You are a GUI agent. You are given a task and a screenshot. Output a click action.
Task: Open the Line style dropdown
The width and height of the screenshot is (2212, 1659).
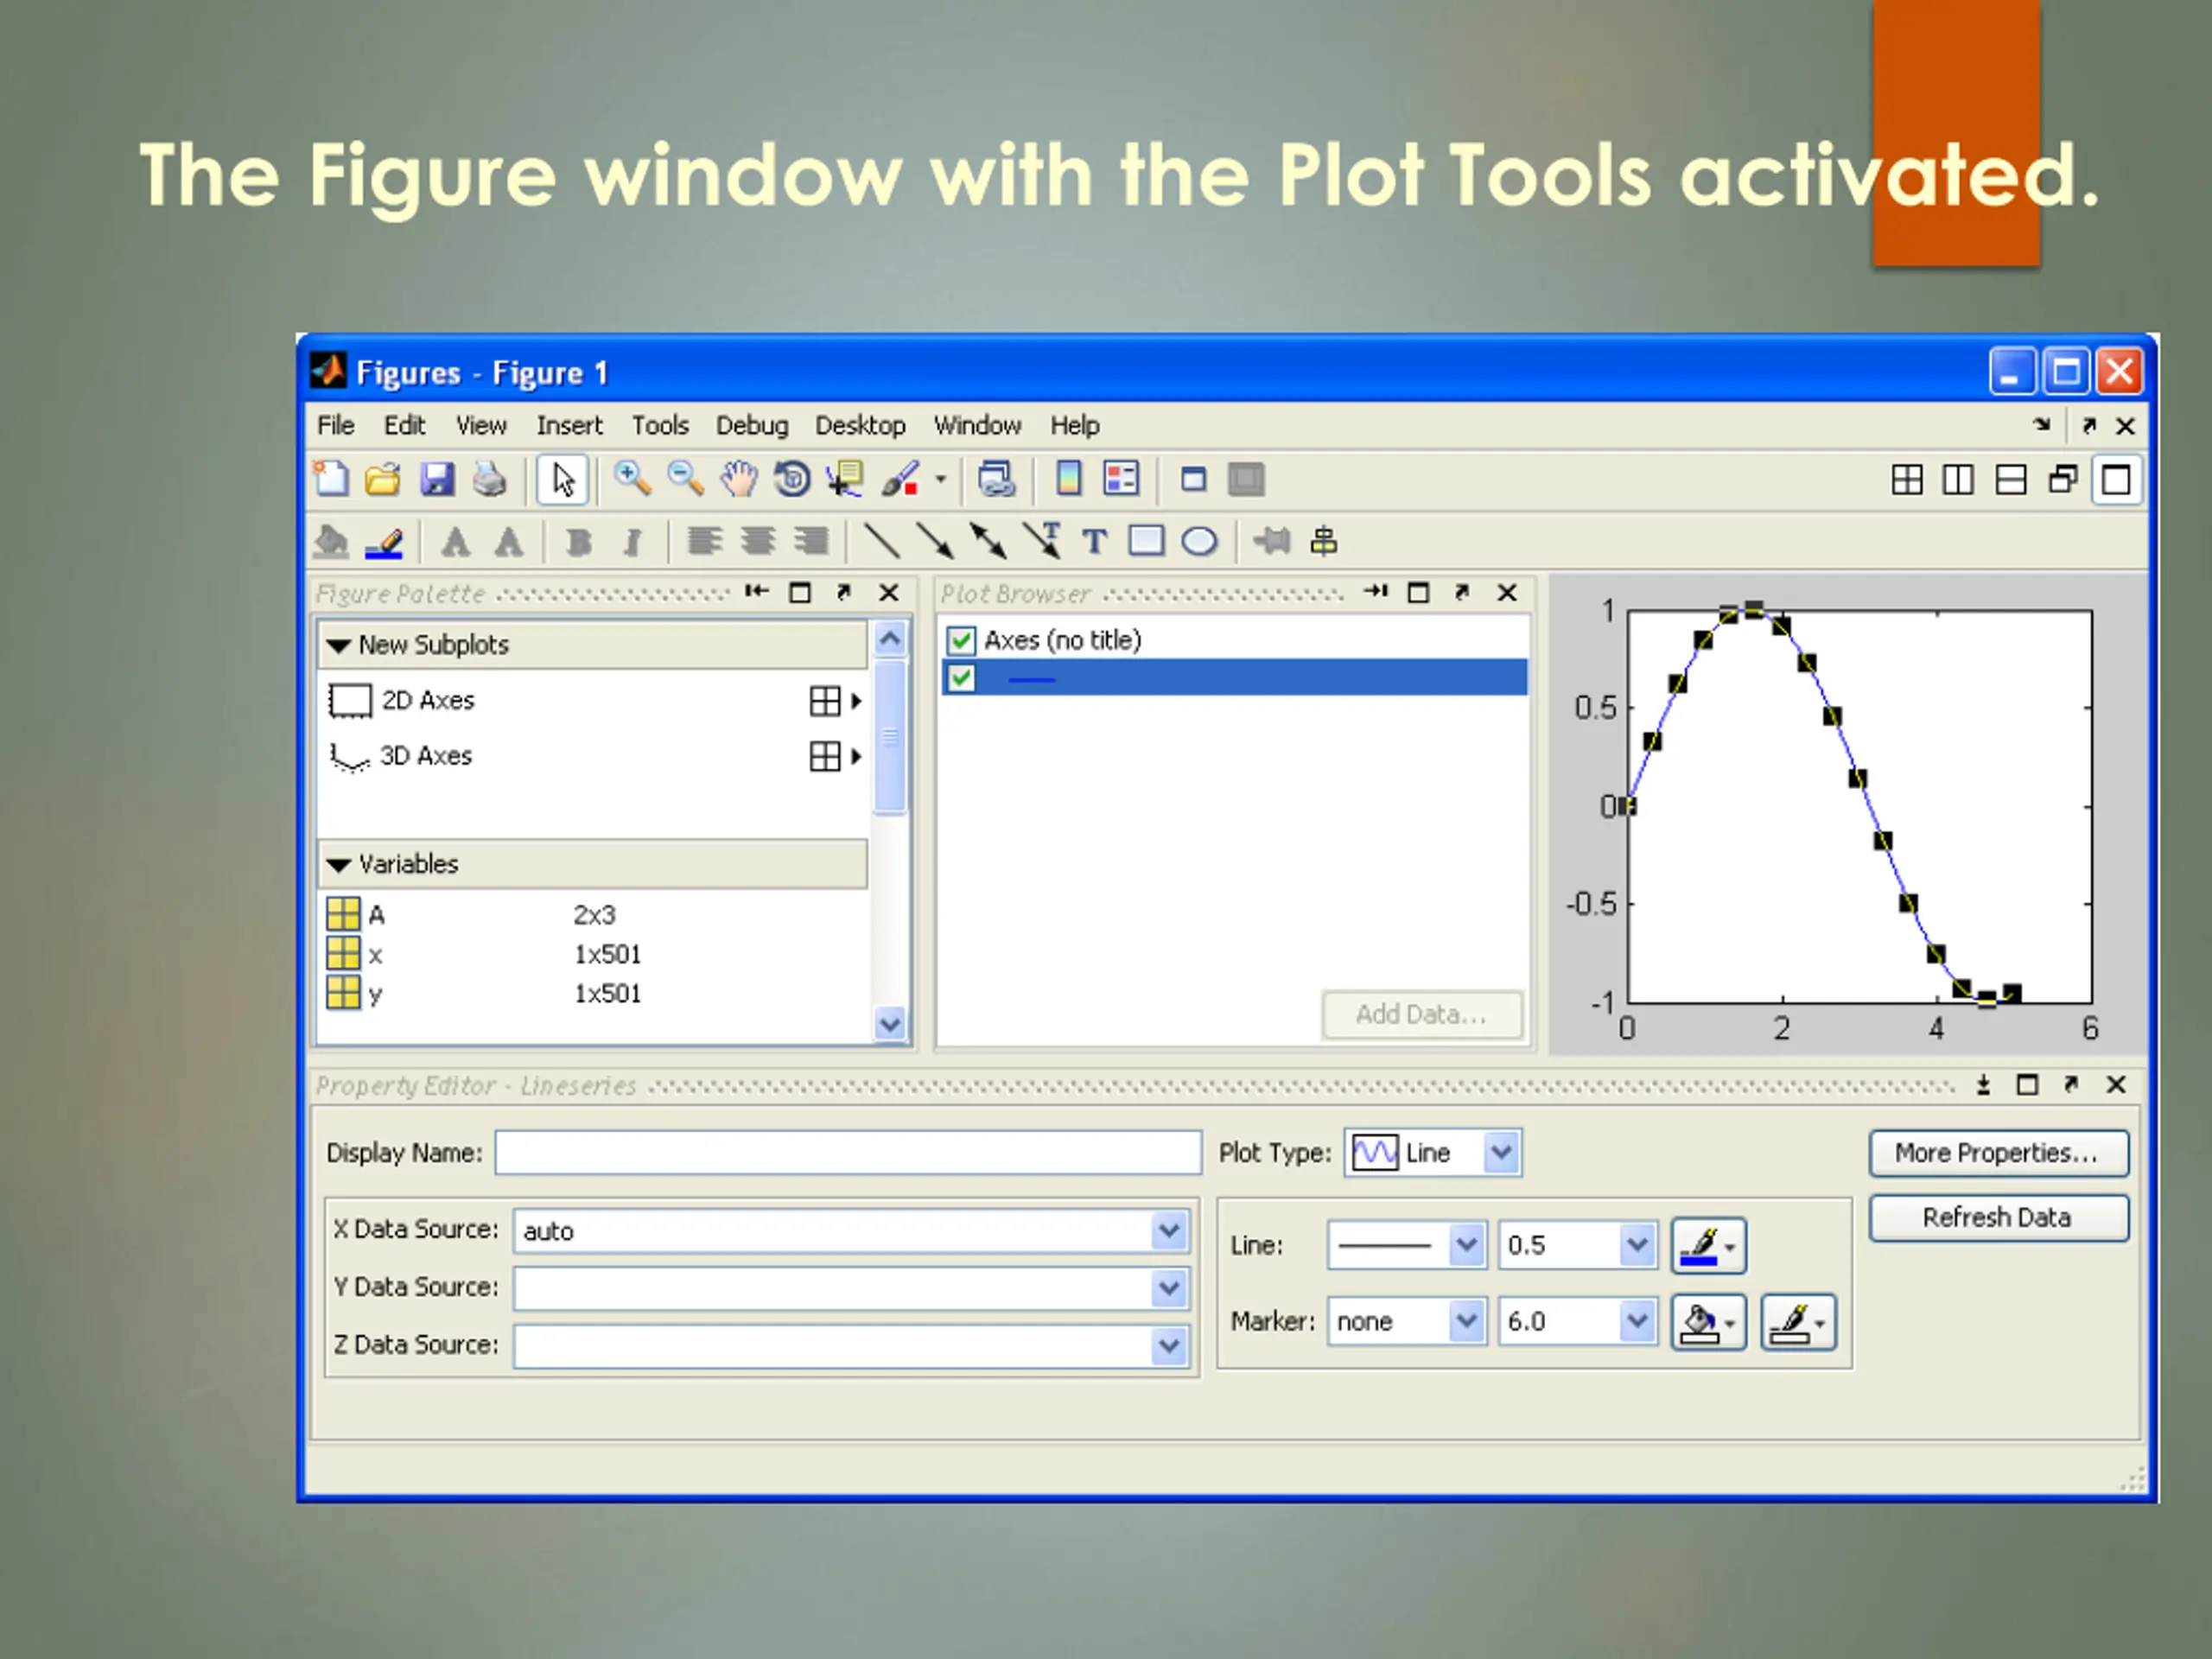click(1466, 1245)
